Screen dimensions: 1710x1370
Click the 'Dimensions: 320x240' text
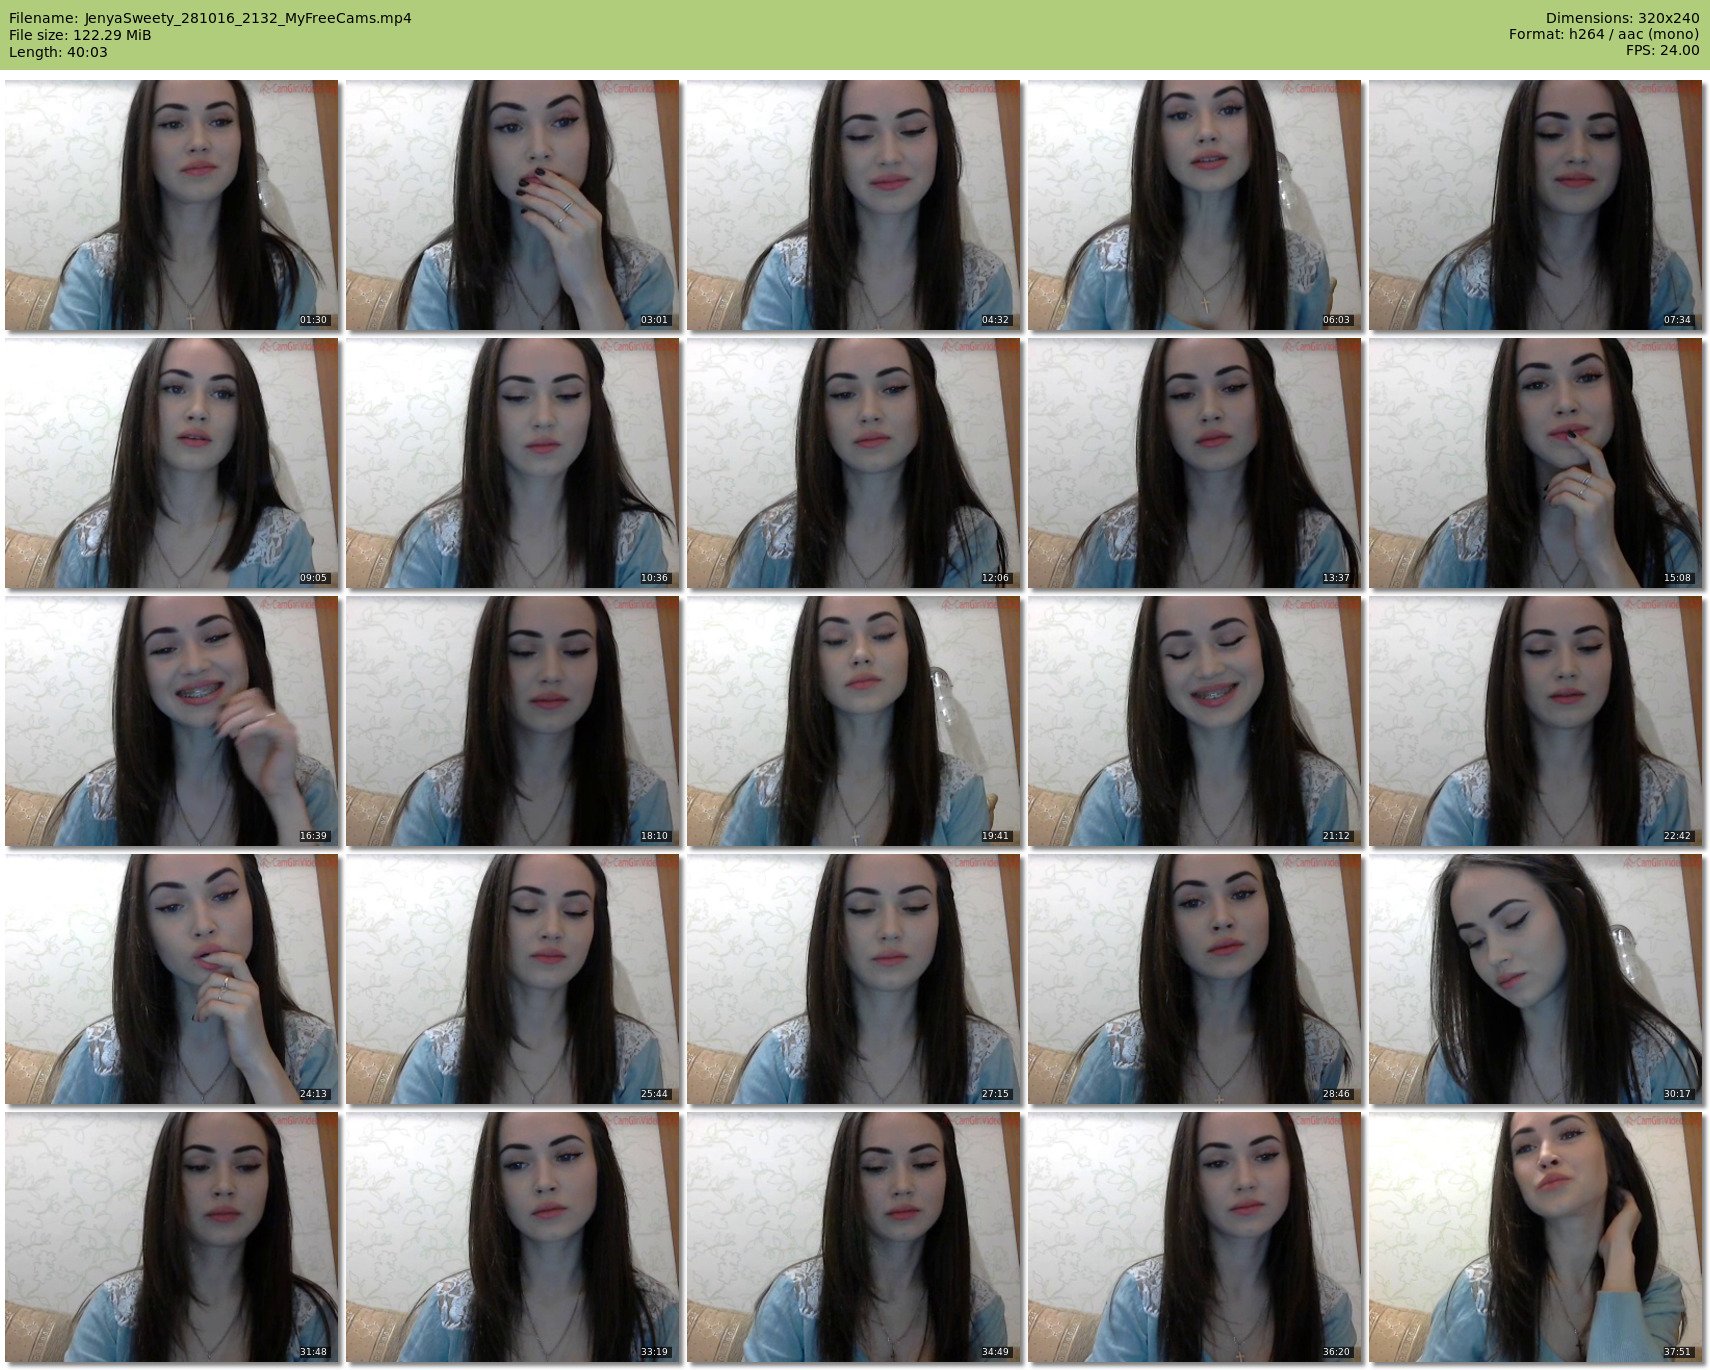pyautogui.click(x=1622, y=18)
